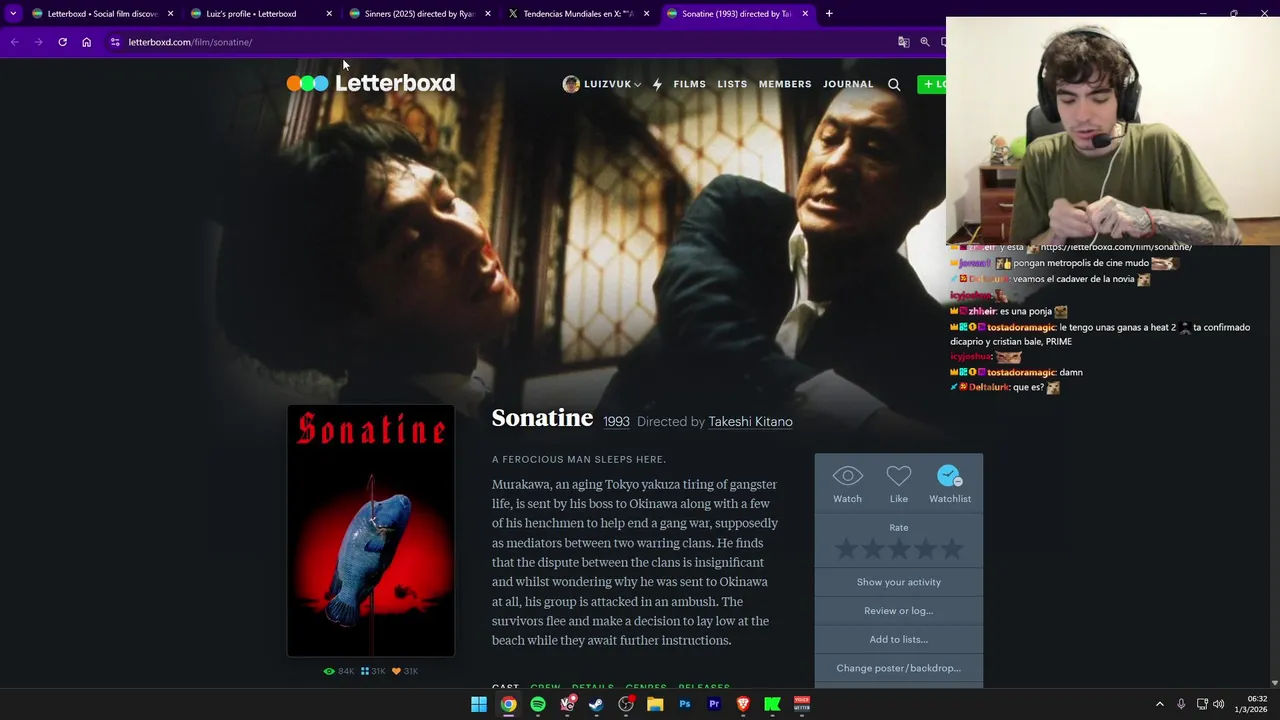Click the microphone tray icon
Screen dimensions: 1280x720
pos(1181,704)
